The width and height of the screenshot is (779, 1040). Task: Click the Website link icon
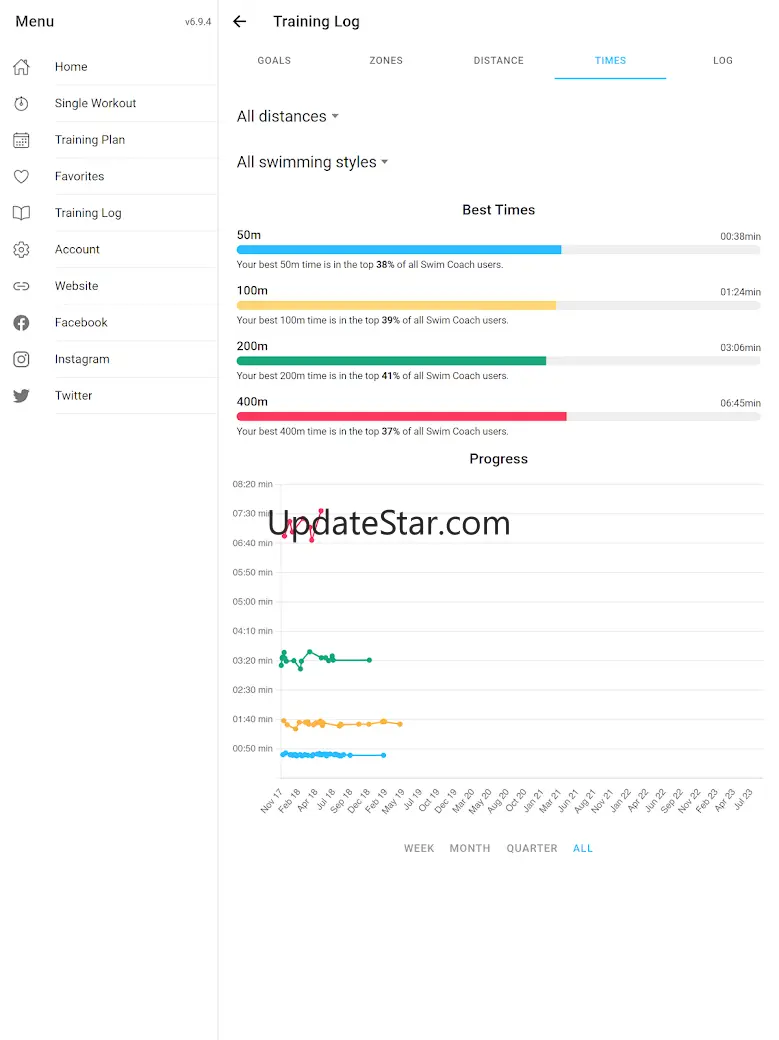(x=21, y=286)
